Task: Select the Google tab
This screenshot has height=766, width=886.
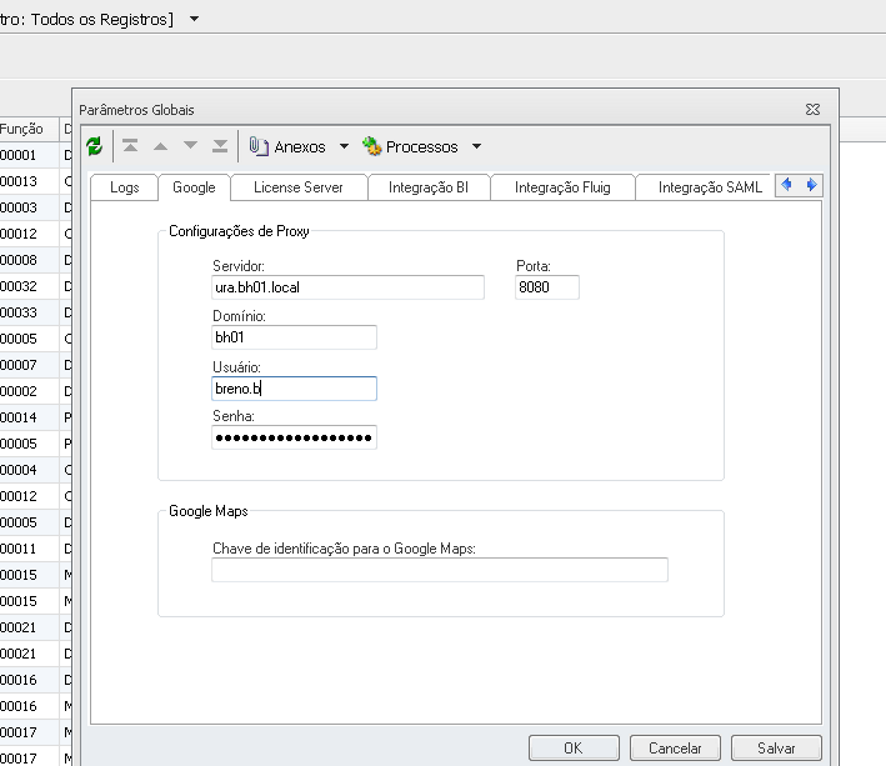Action: [x=194, y=187]
